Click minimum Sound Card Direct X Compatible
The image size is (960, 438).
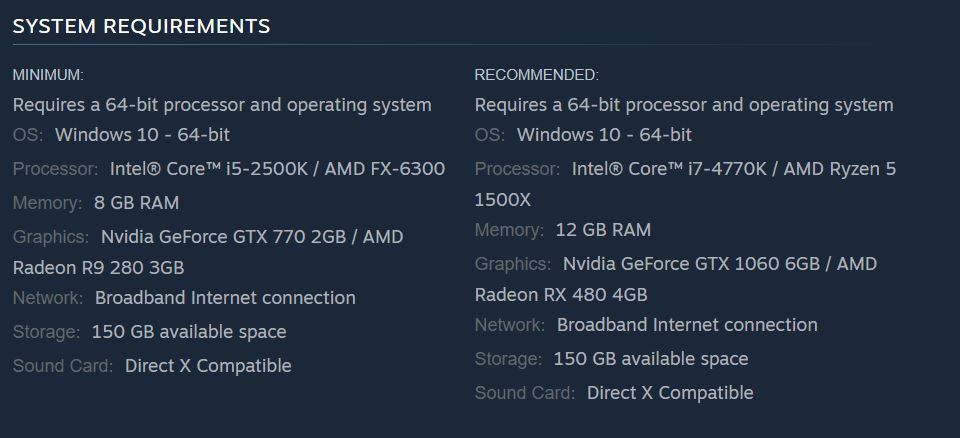[208, 366]
